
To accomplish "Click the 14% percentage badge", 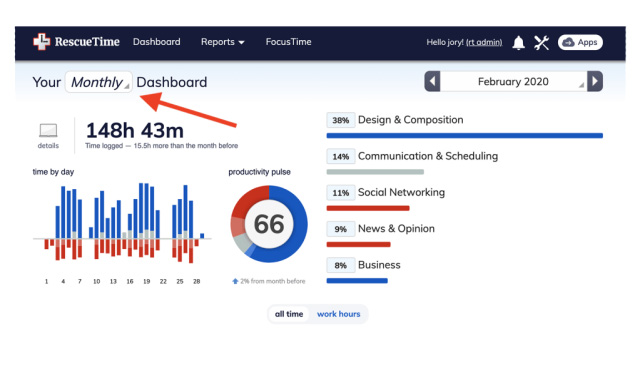I will point(341,157).
